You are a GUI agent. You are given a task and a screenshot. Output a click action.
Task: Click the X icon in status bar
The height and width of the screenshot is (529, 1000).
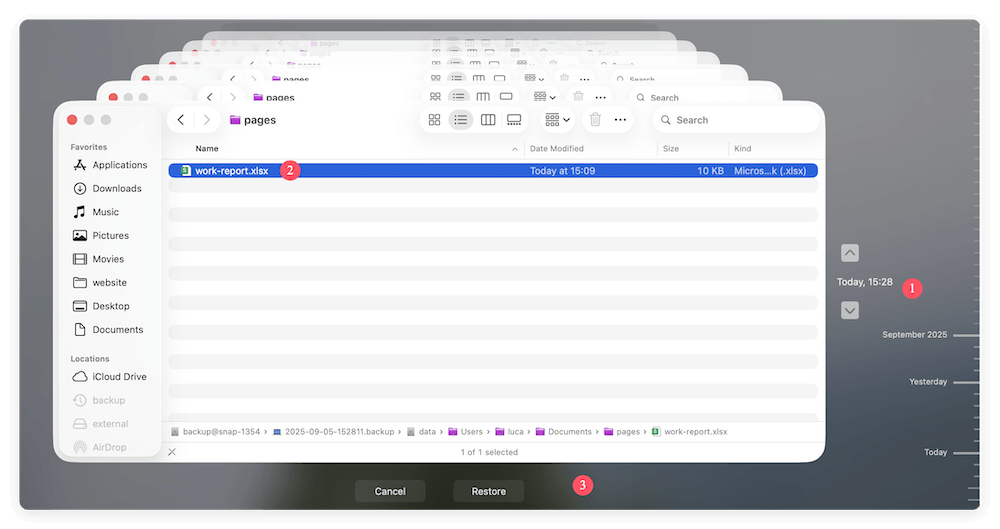click(x=172, y=452)
